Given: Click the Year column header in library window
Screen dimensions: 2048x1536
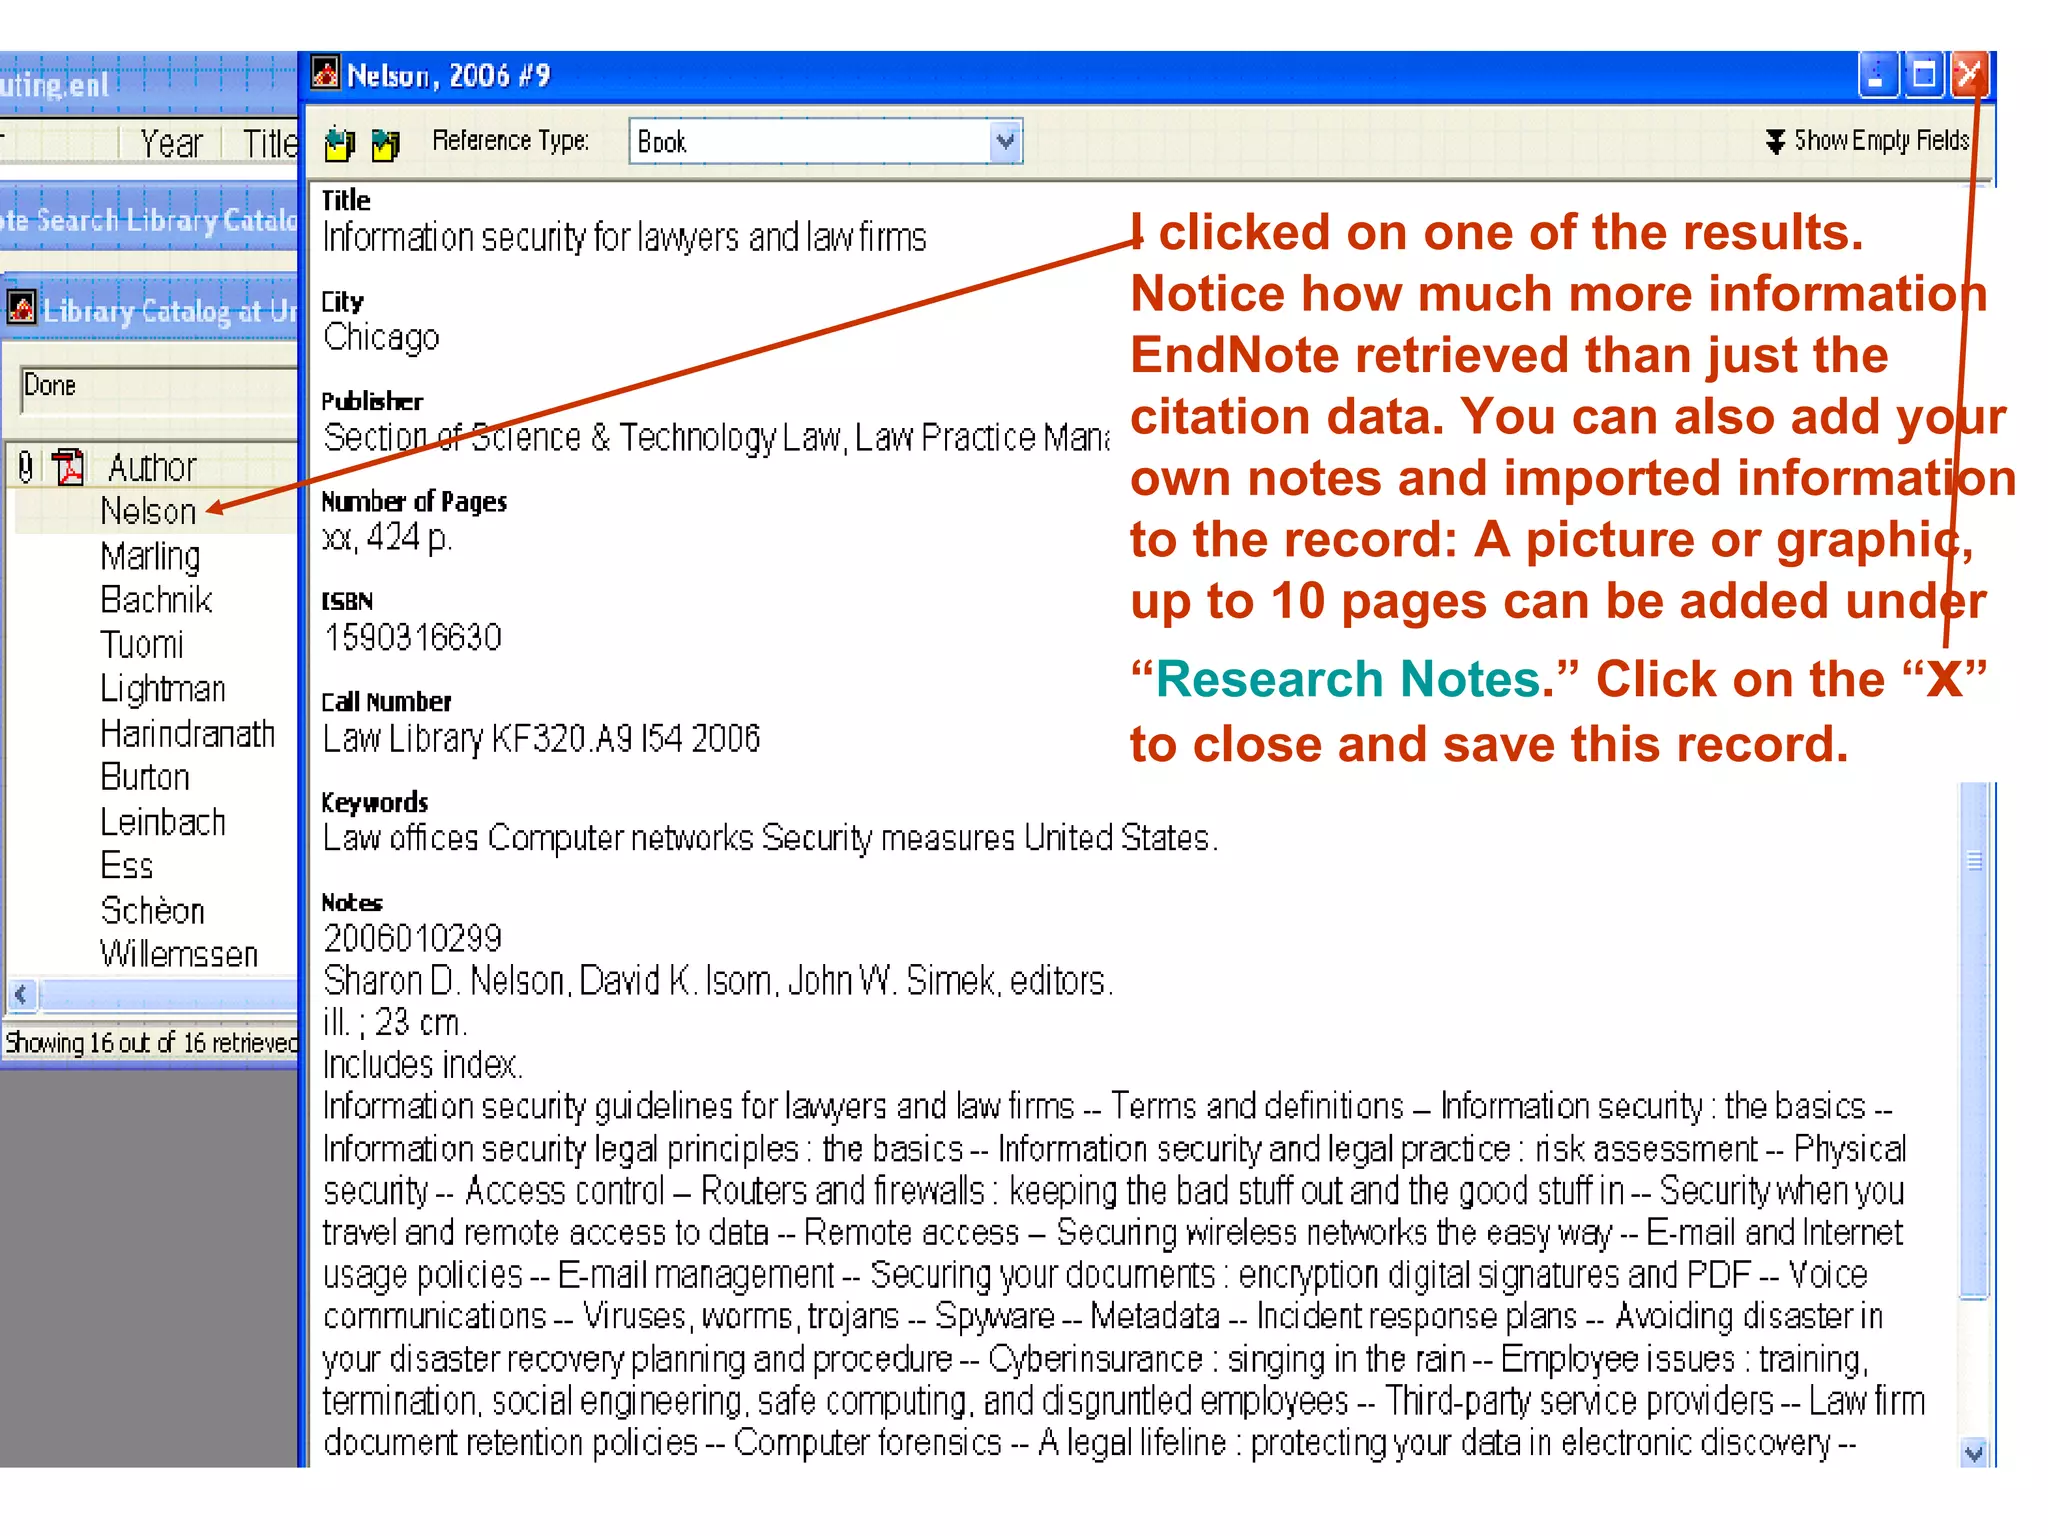Looking at the screenshot, I should pyautogui.click(x=171, y=144).
